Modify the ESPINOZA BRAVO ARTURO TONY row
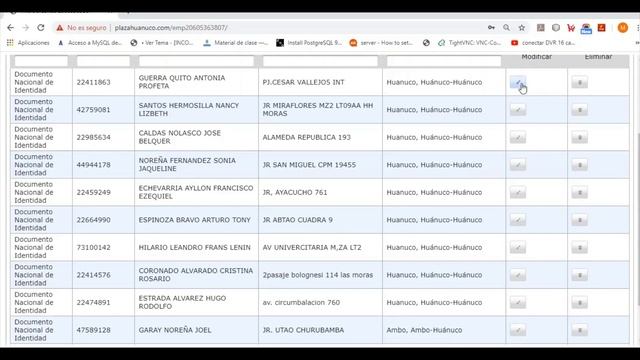This screenshot has height=360, width=640. pos(518,220)
